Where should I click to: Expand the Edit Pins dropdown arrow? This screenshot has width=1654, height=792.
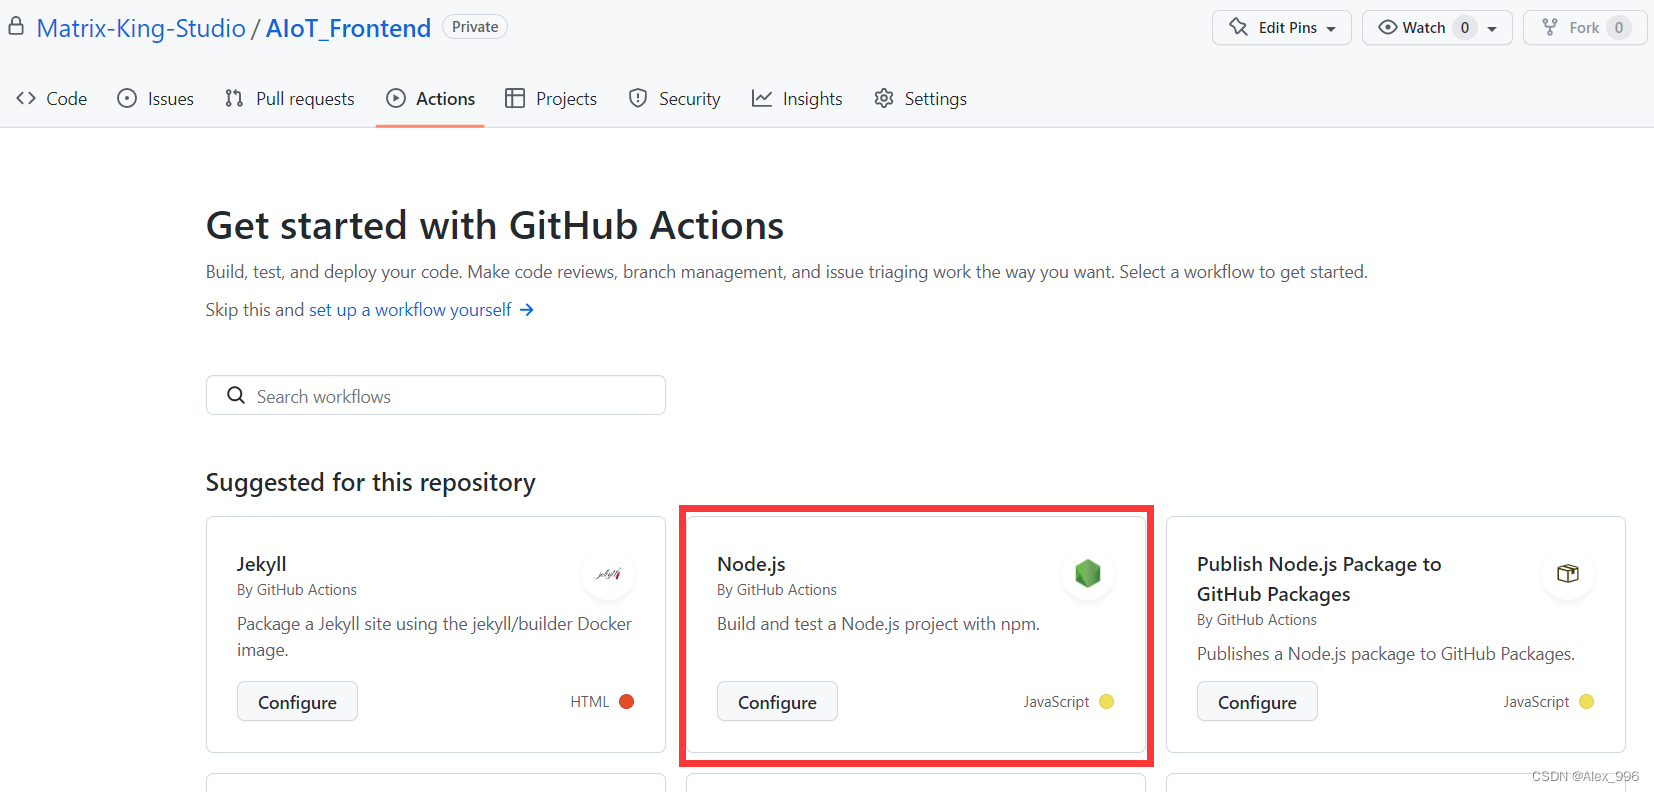1331,29
